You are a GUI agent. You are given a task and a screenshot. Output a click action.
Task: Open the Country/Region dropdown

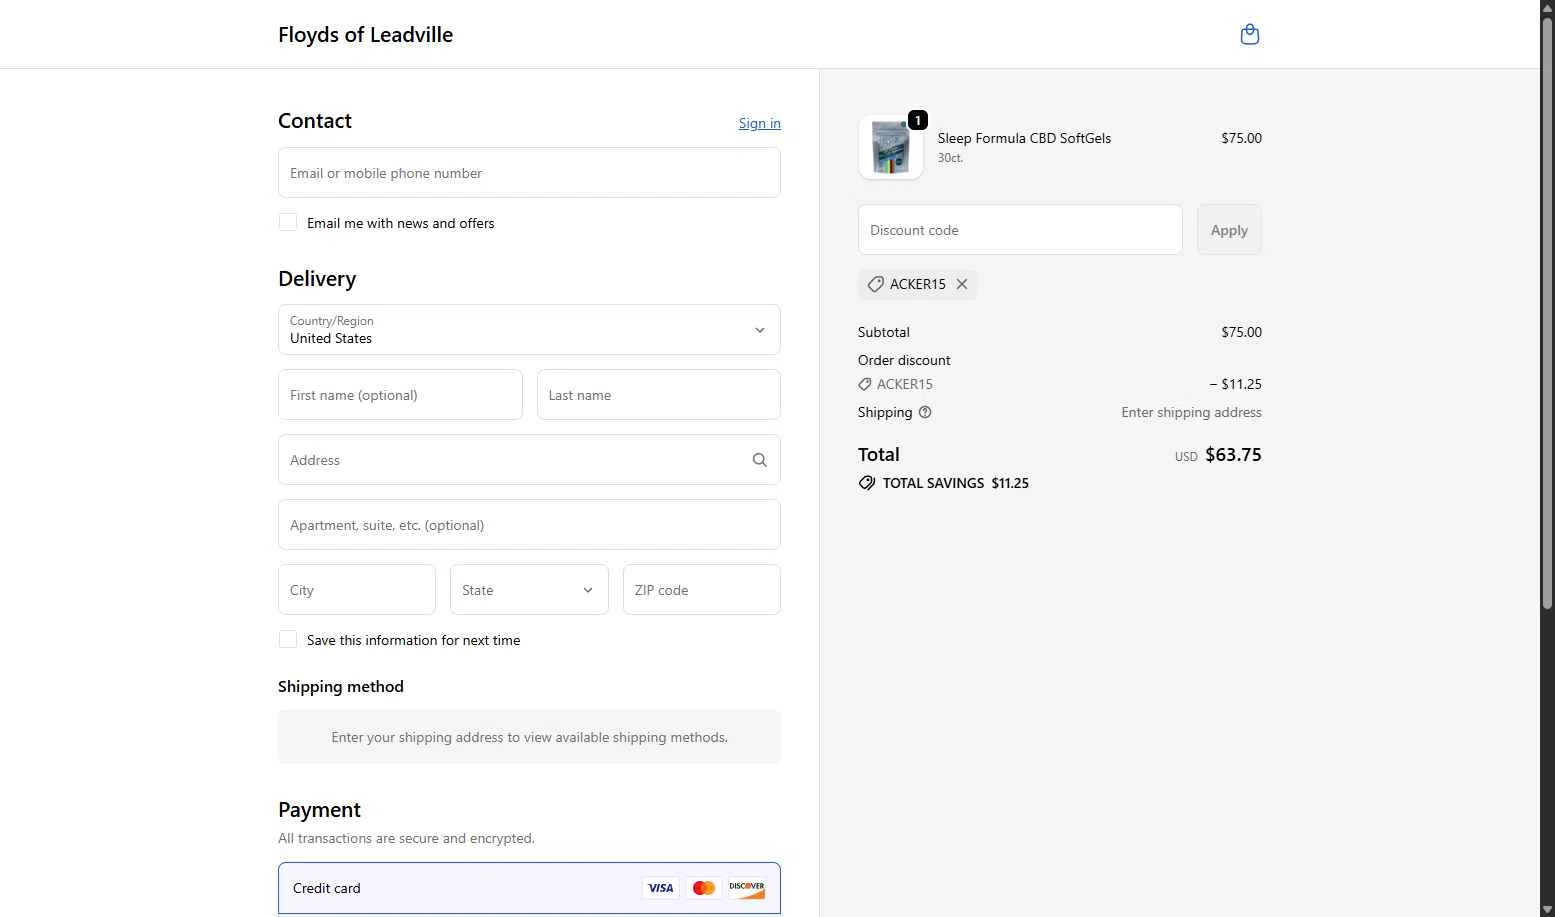click(529, 330)
